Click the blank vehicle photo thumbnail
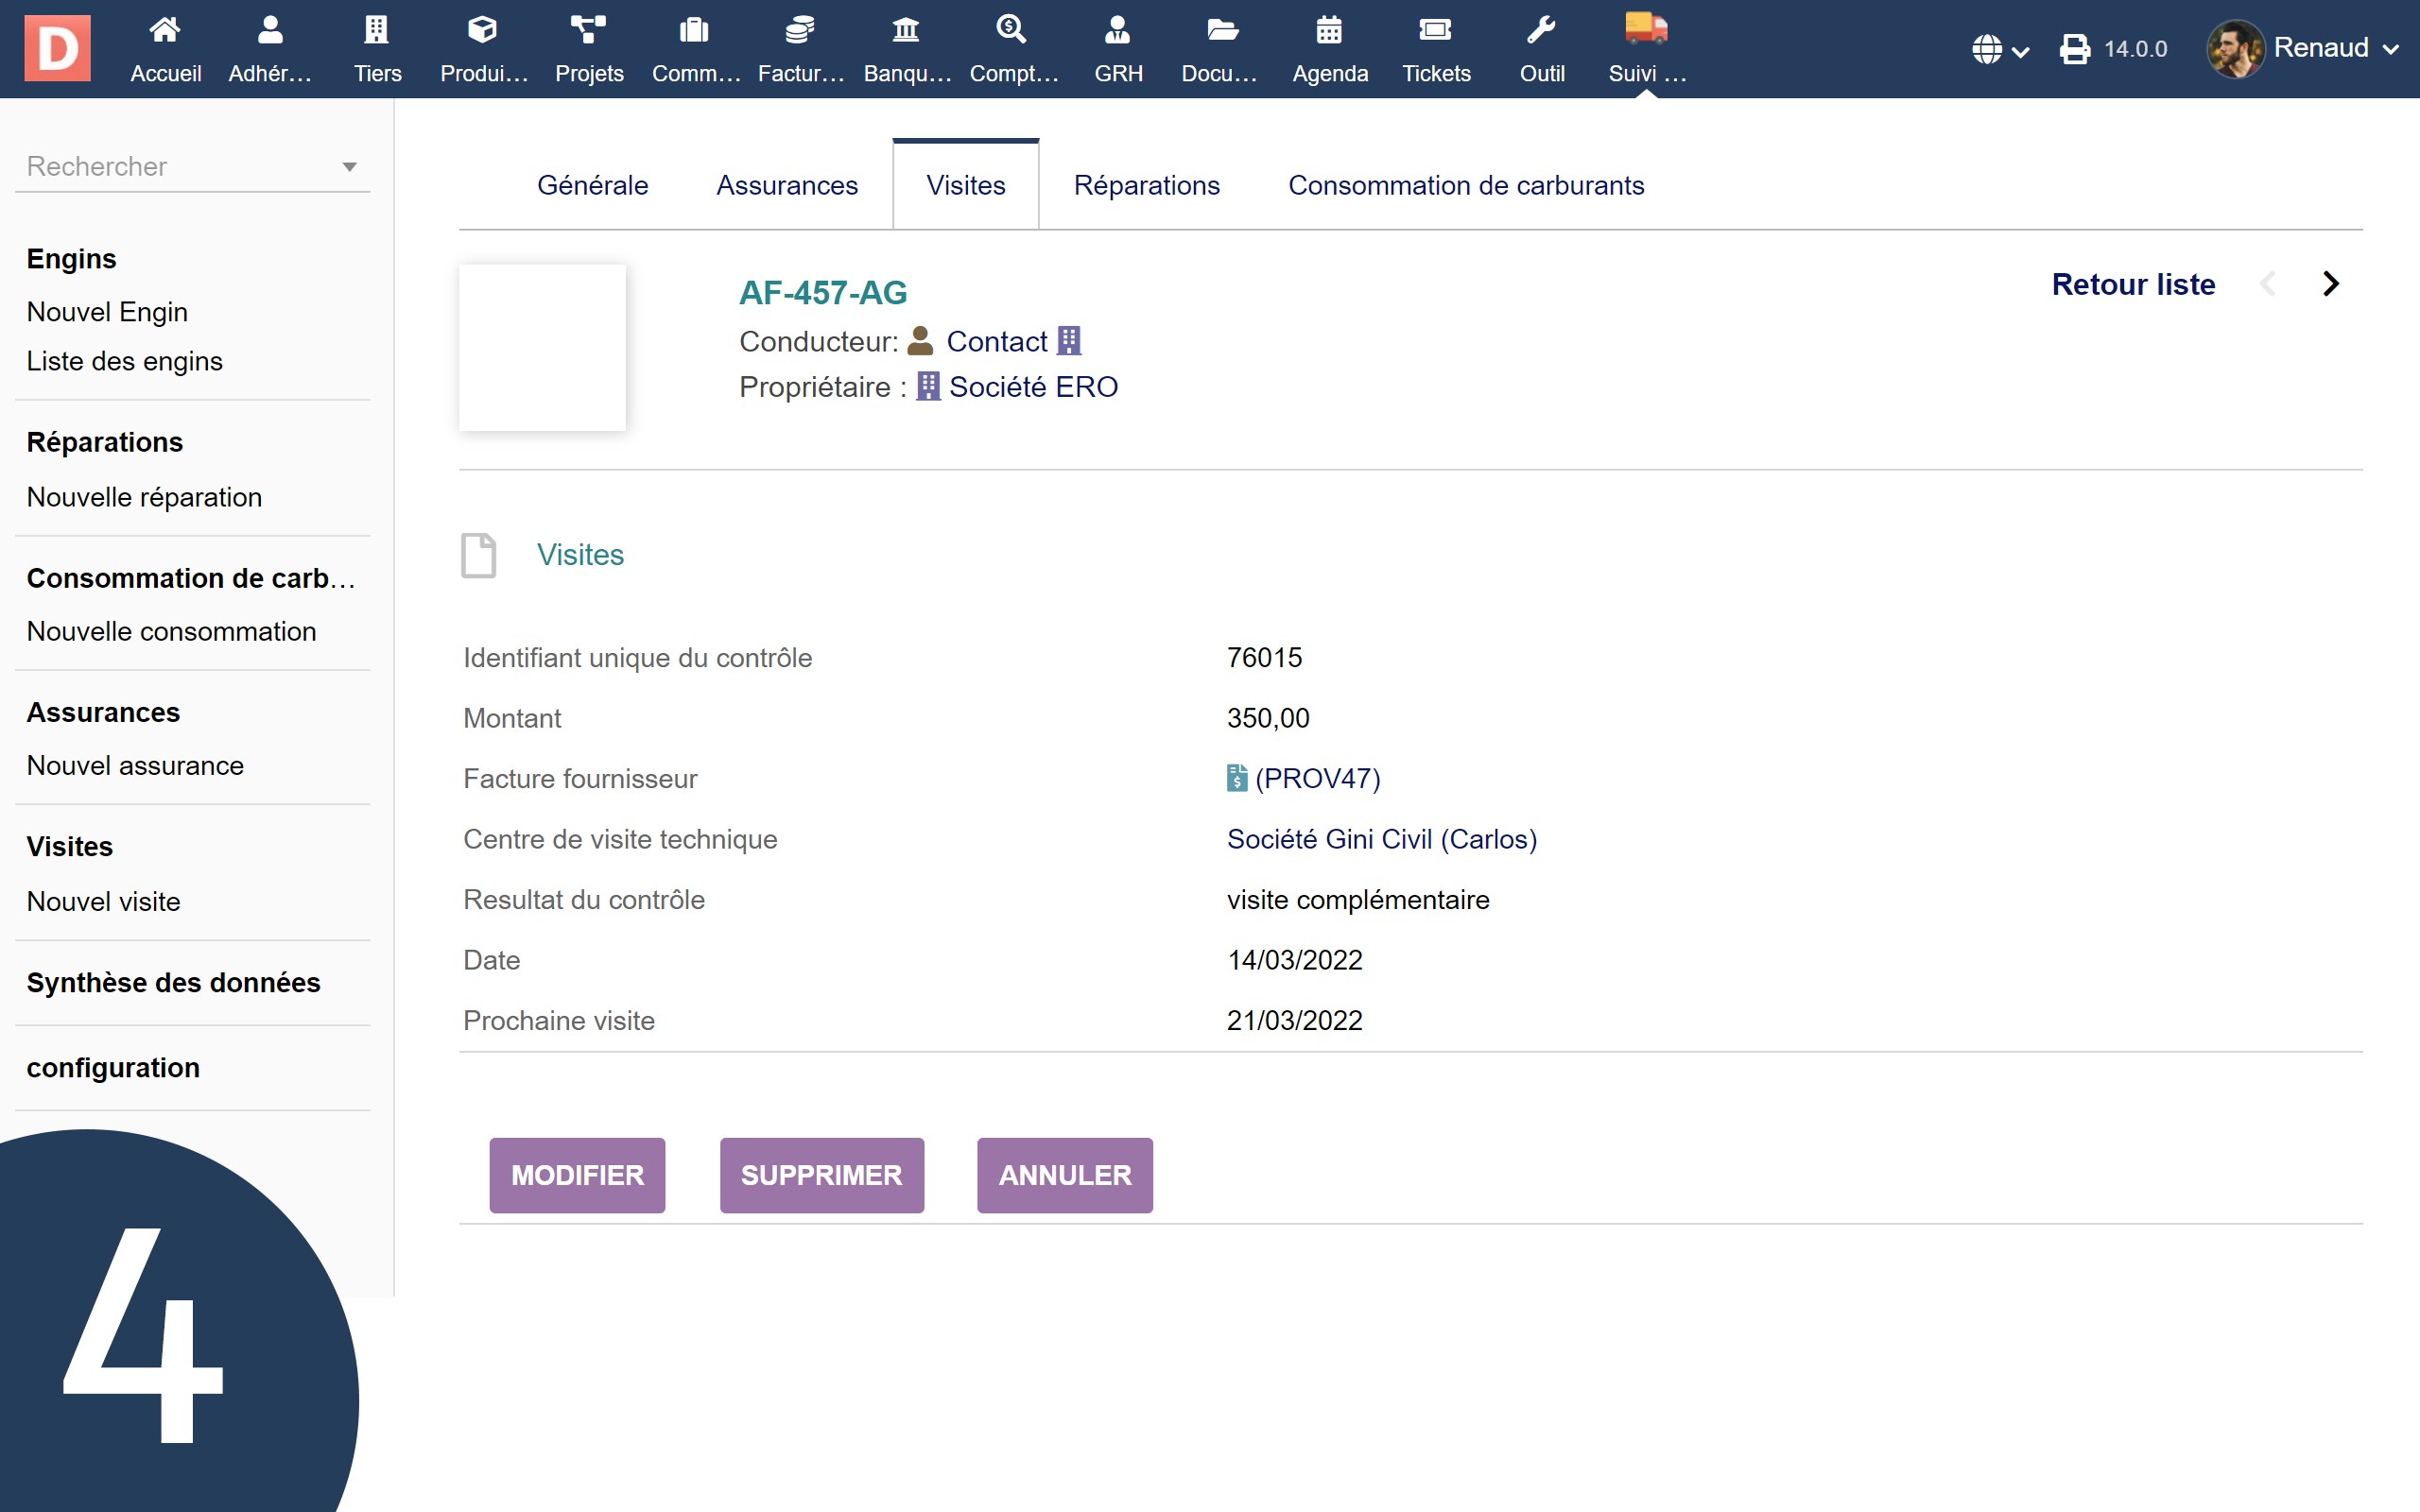This screenshot has height=1512, width=2420. coord(542,348)
